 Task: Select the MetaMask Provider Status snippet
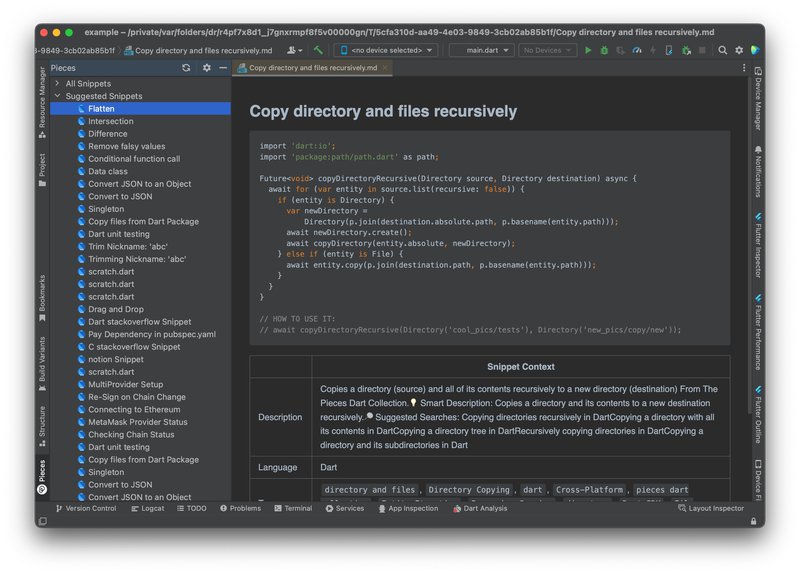coord(140,422)
